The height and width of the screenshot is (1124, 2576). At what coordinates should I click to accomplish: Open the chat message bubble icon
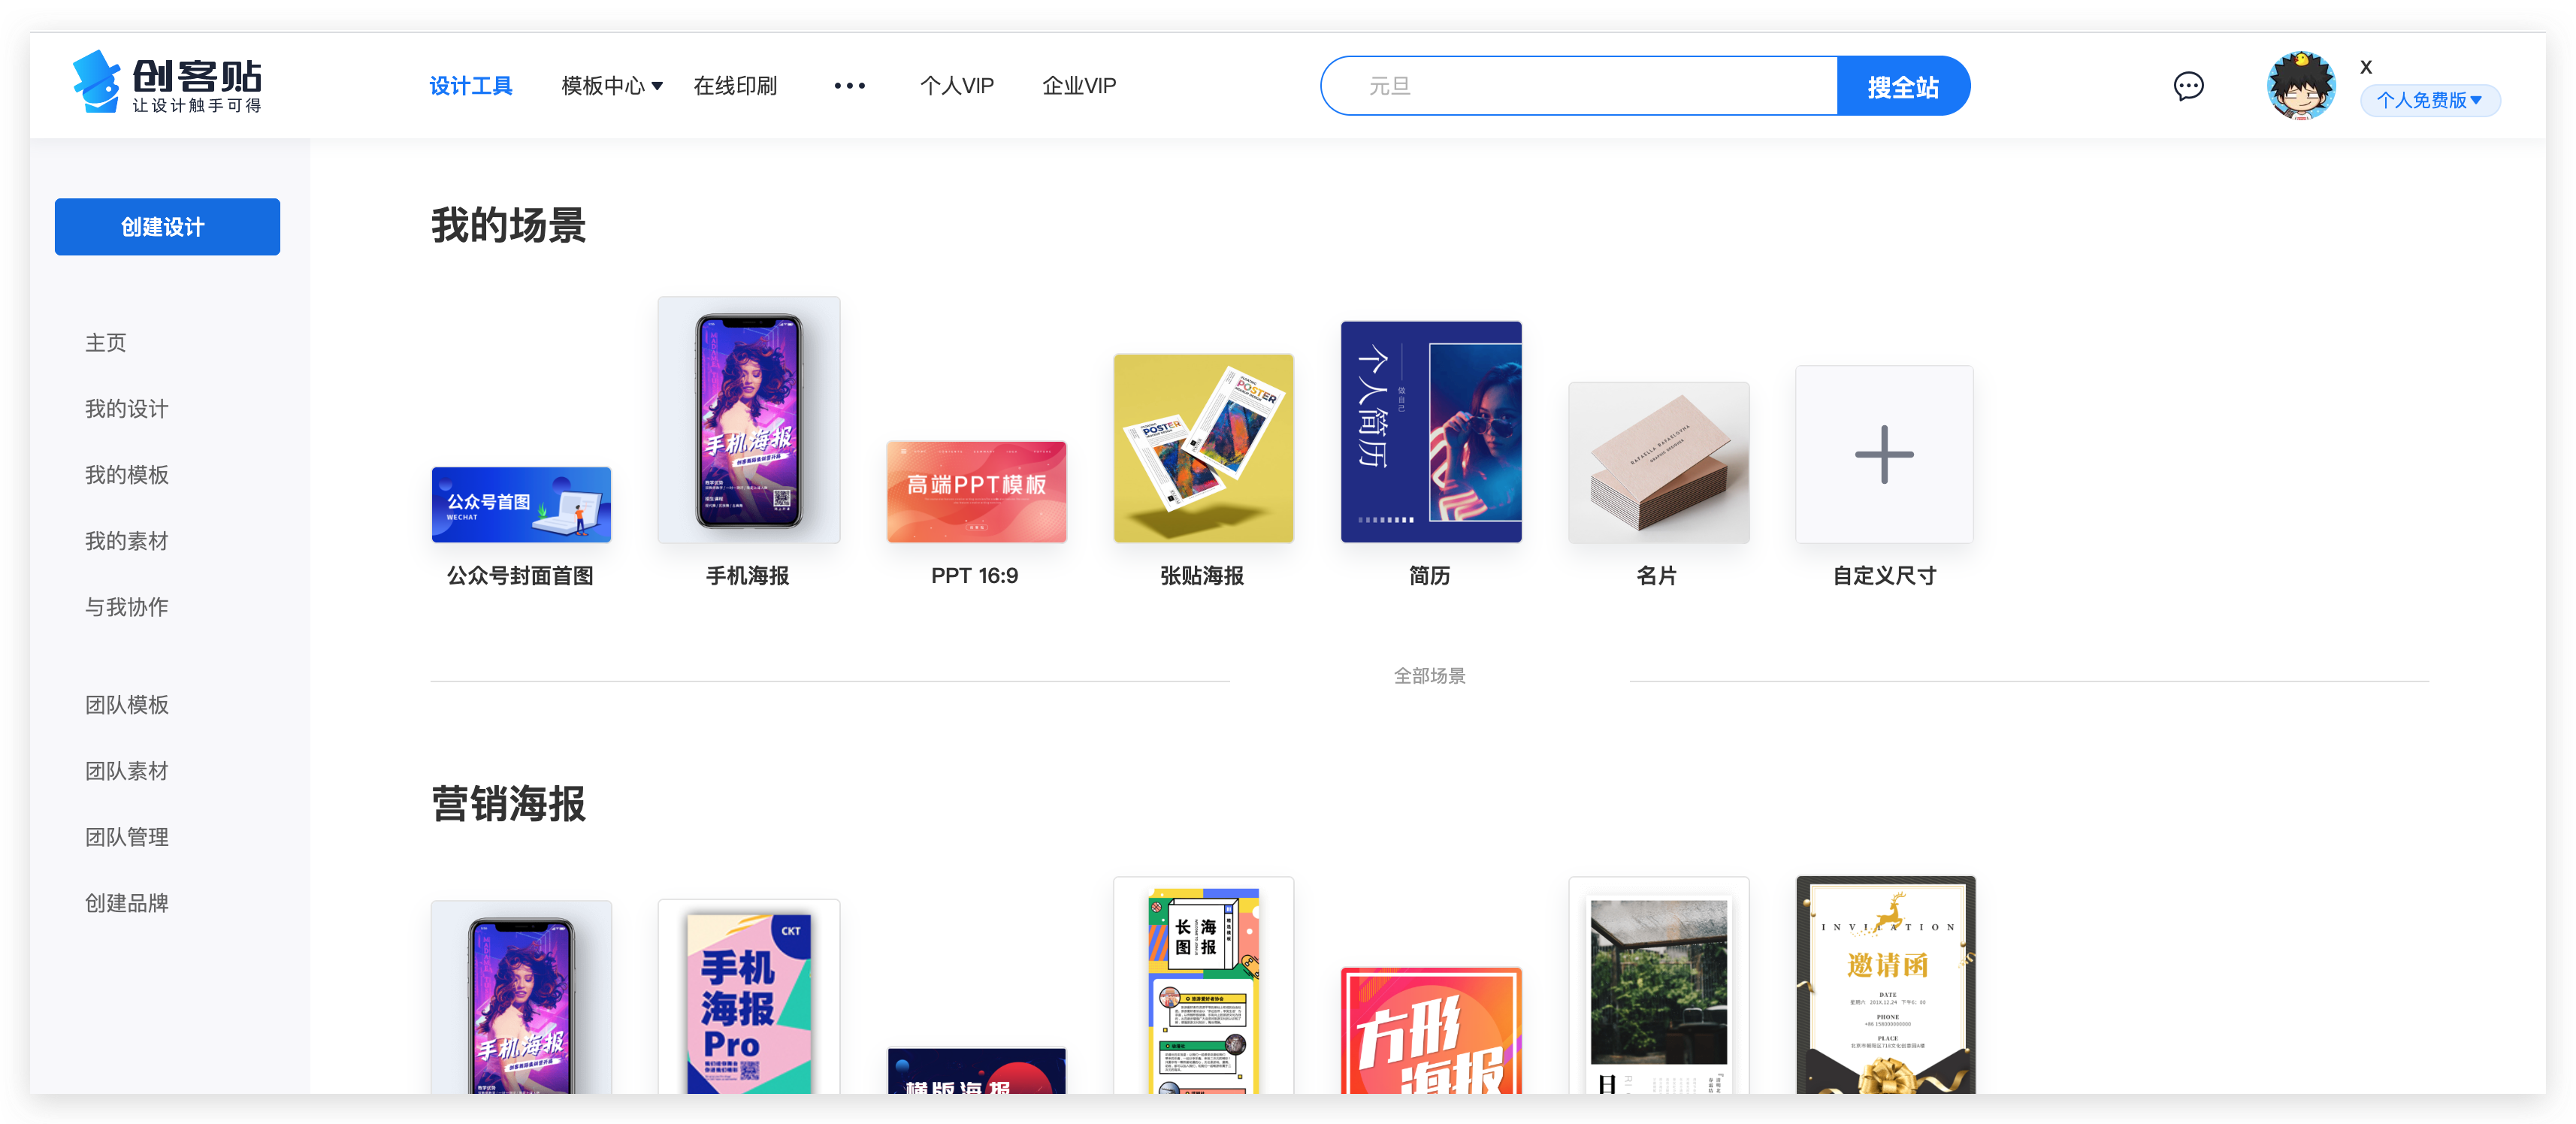tap(2189, 86)
